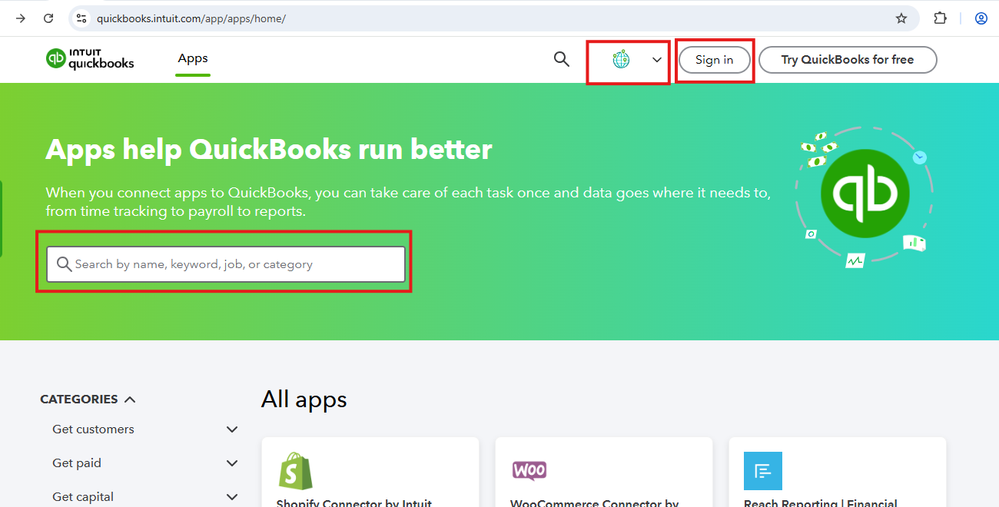
Task: Click the Shopify bag icon
Action: click(x=296, y=471)
